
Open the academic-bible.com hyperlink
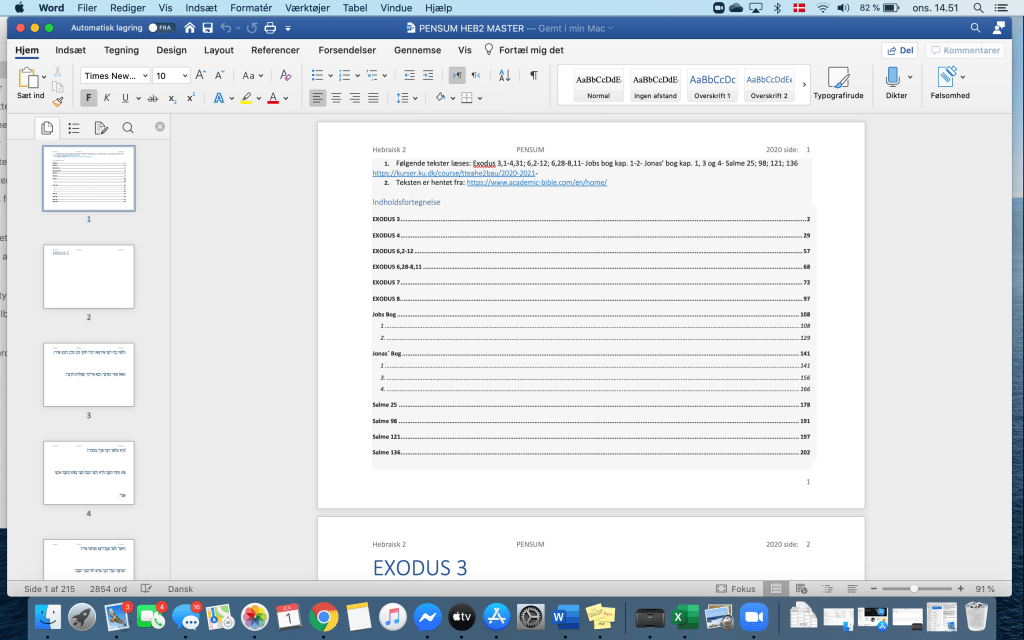click(x=536, y=183)
